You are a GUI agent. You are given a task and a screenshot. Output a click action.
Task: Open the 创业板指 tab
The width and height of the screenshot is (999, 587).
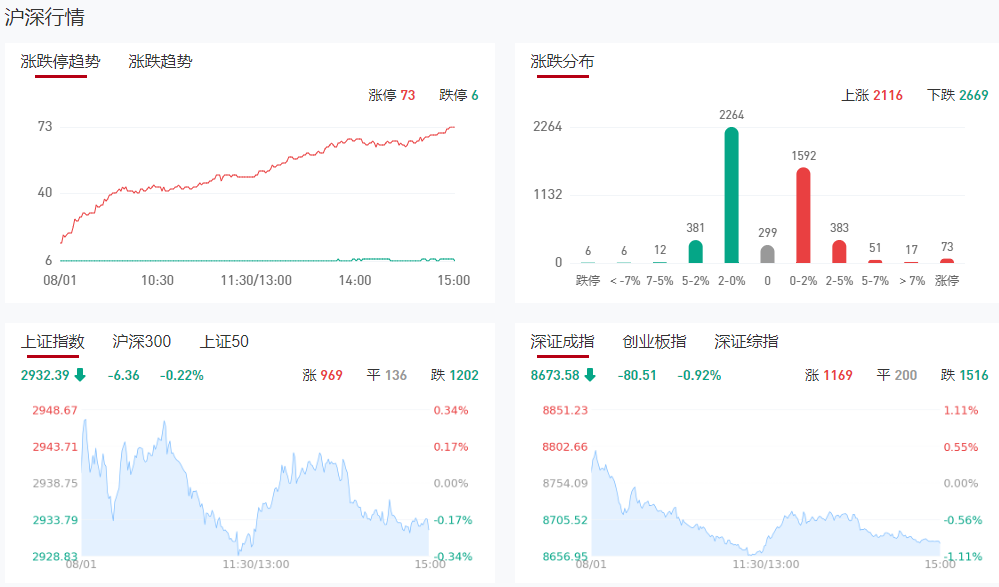(654, 342)
